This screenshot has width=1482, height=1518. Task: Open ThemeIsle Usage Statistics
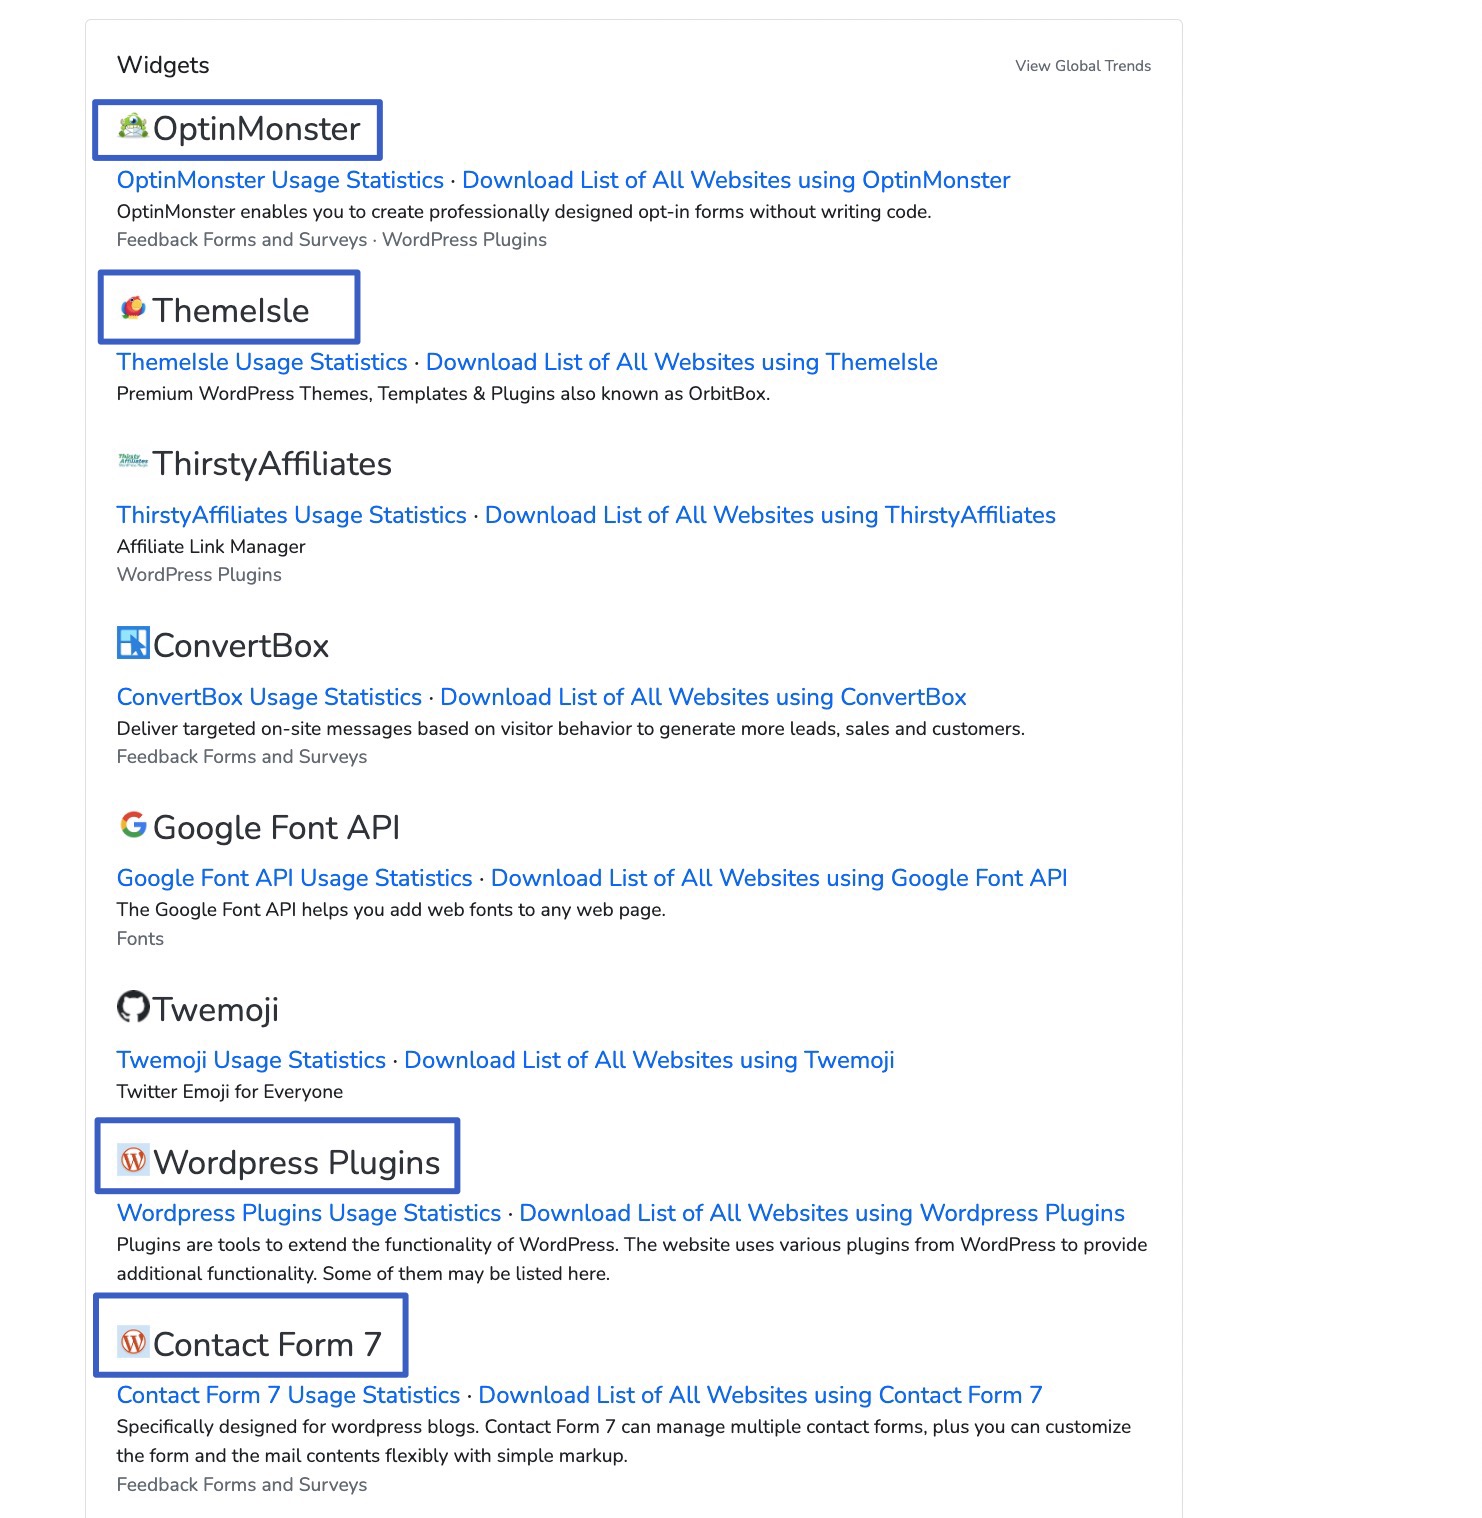[261, 362]
